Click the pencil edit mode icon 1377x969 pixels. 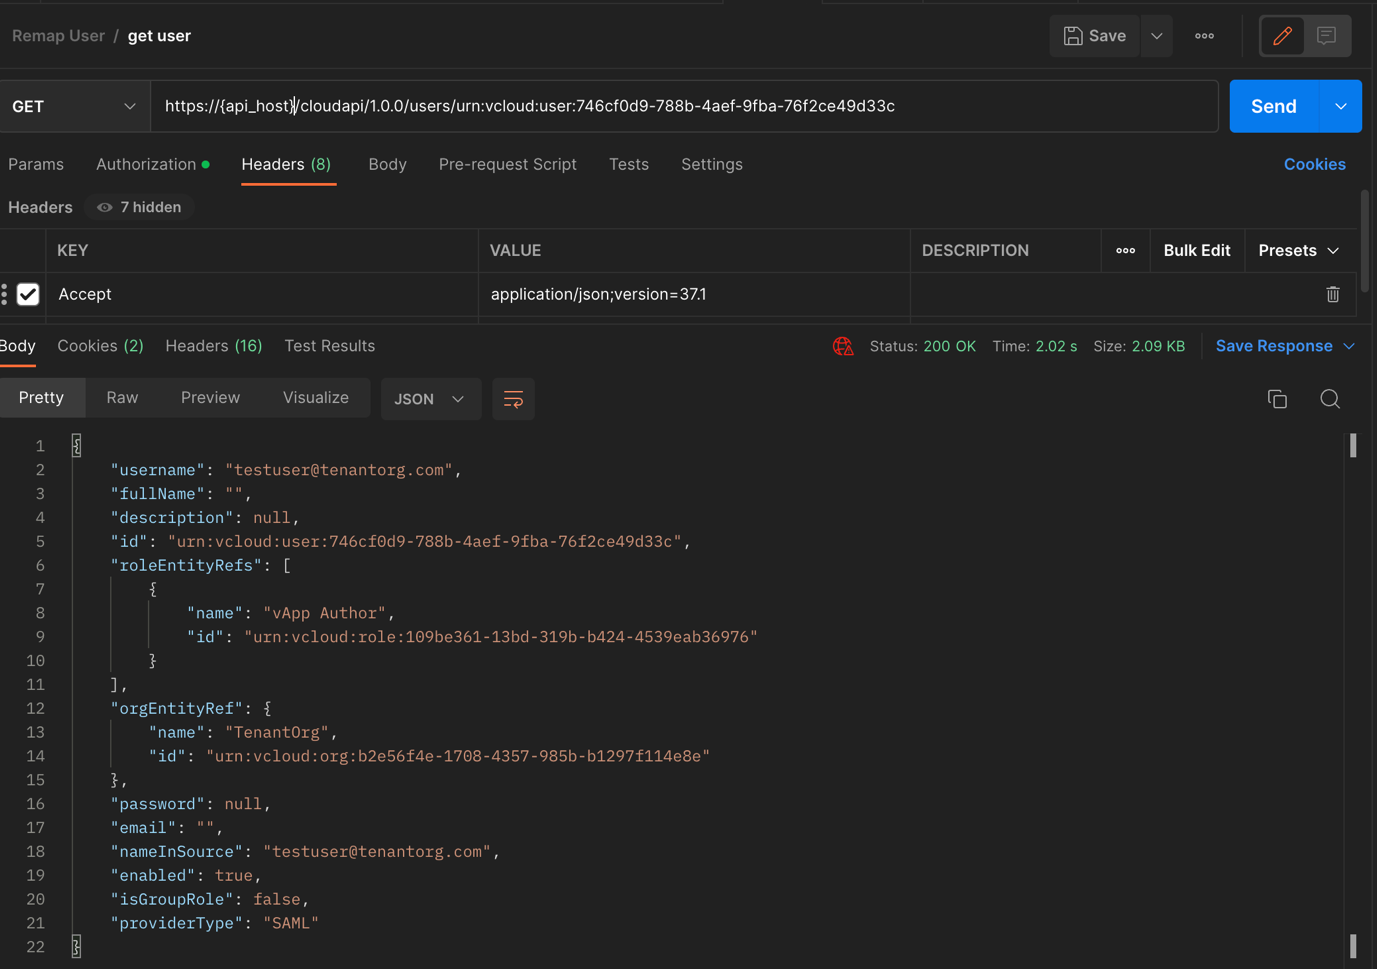coord(1282,36)
